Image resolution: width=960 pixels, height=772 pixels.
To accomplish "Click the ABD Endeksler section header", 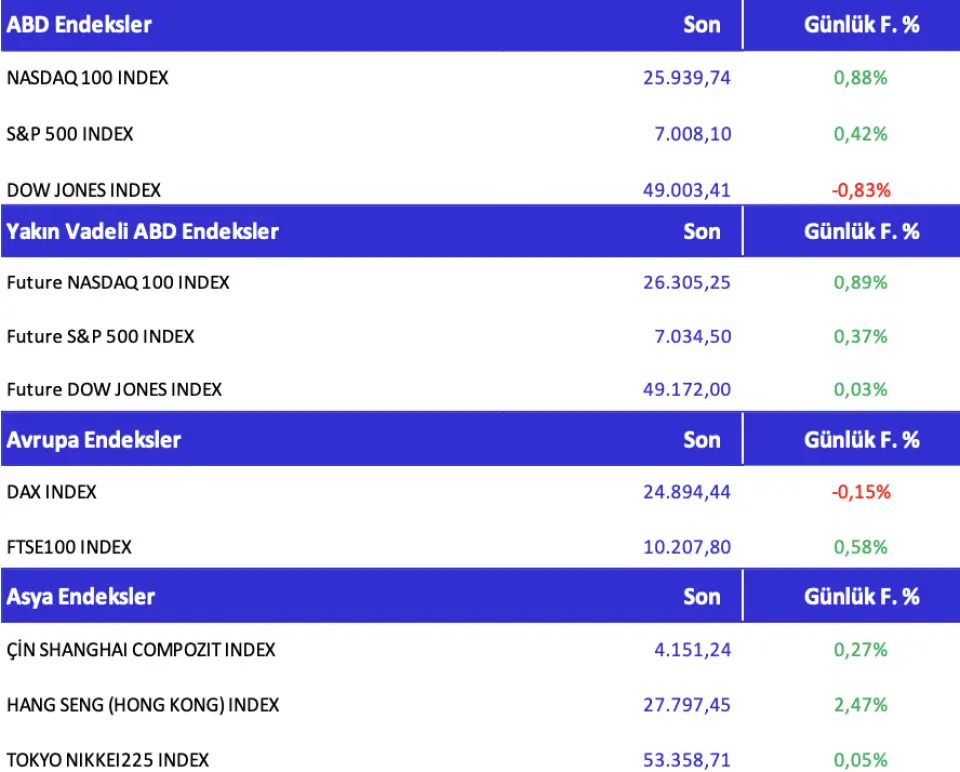I will pos(79,25).
